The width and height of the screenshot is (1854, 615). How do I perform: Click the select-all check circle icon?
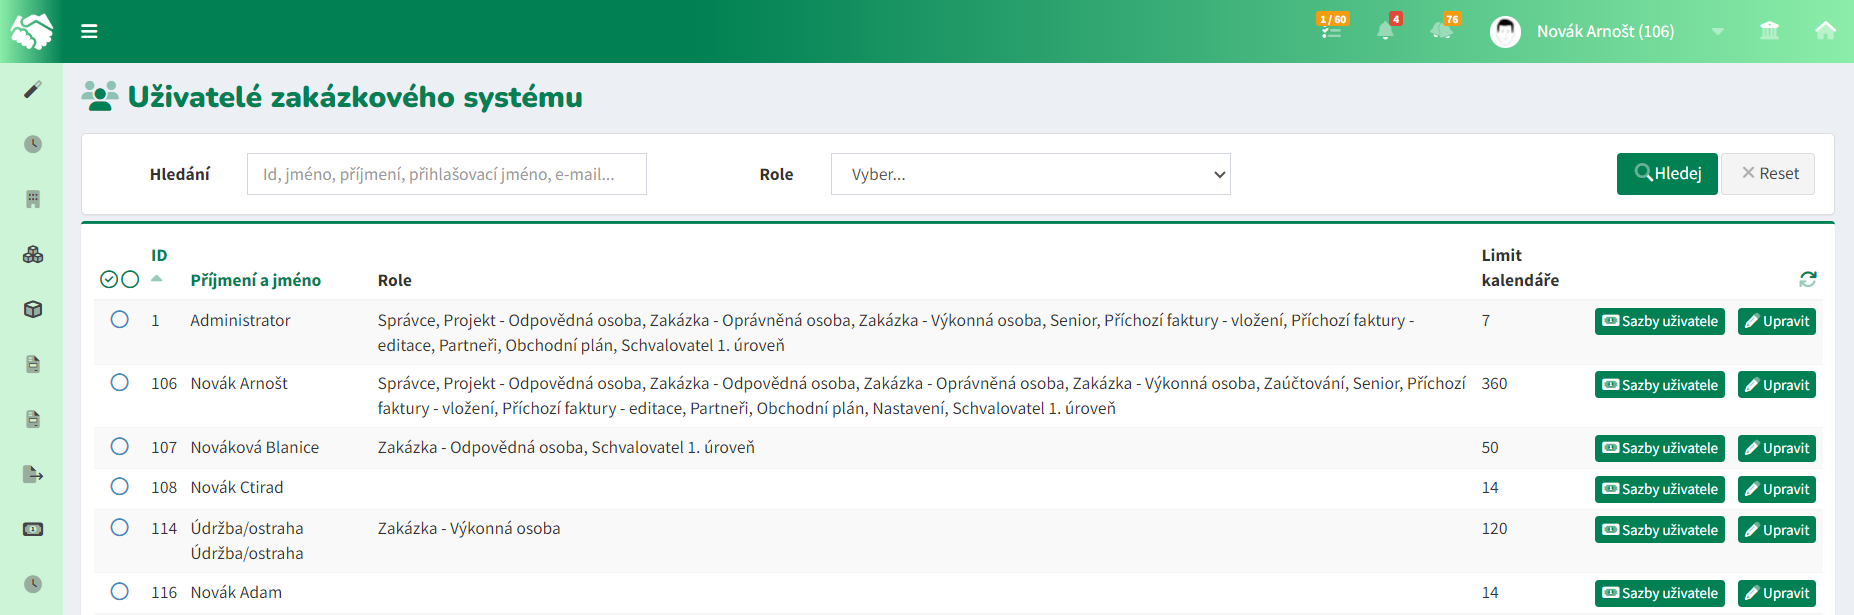[109, 279]
